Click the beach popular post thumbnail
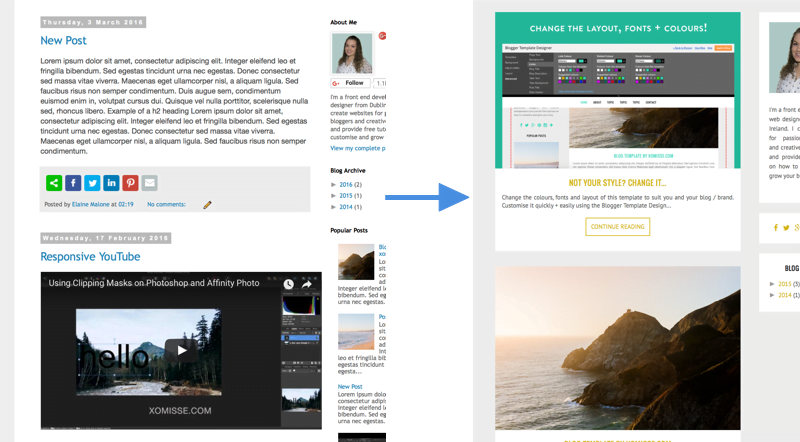Screen dimensions: 800x442 356,331
